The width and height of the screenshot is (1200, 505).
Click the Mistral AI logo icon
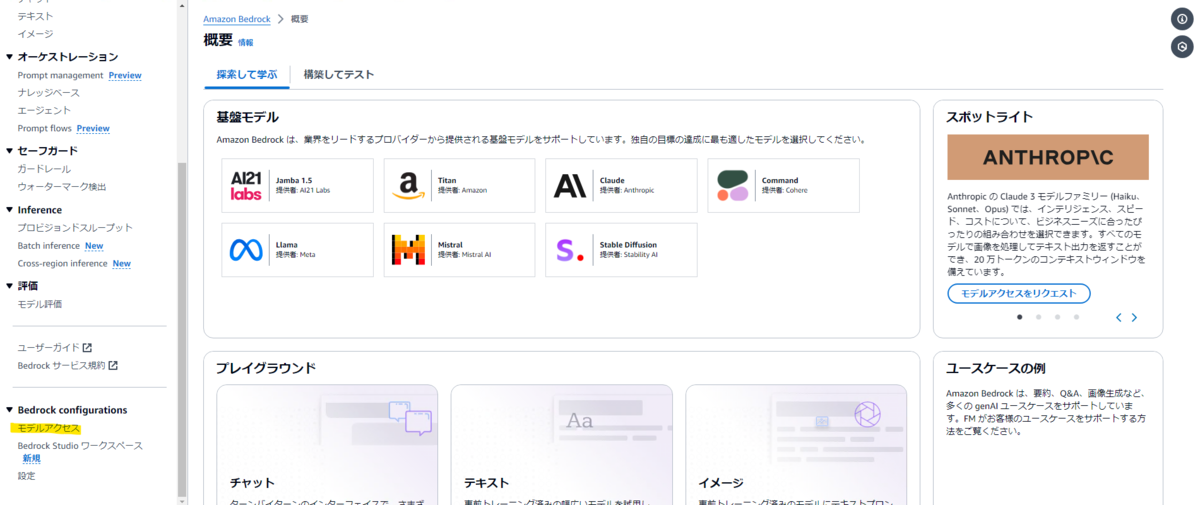(x=408, y=250)
